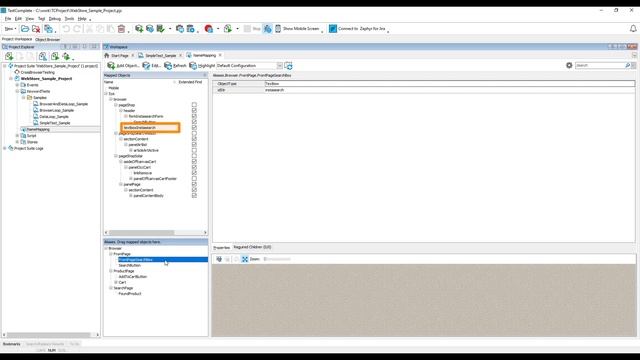Image resolution: width=640 pixels, height=360 pixels.
Task: Click the Show Mobile Screen phone icon
Action: pyautogui.click(x=278, y=29)
